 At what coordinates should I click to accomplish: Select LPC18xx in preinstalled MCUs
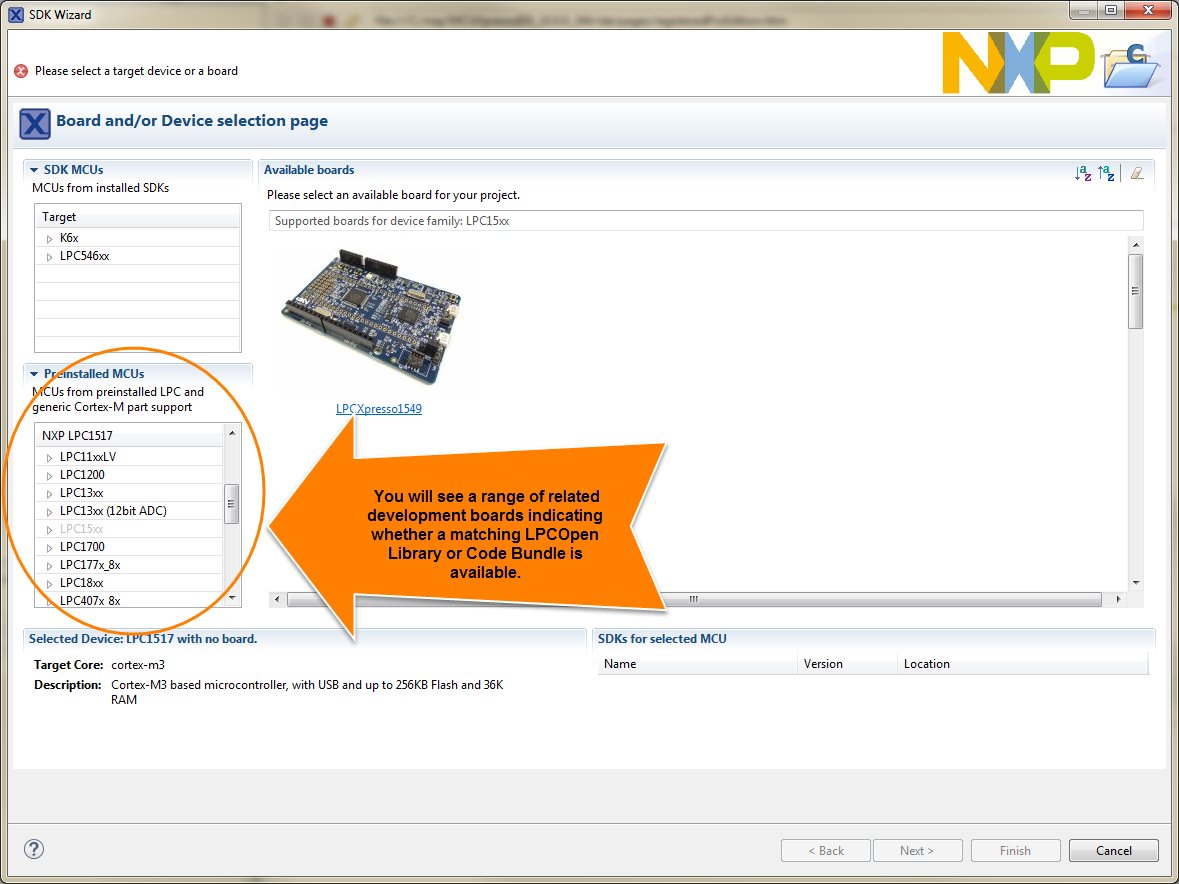[82, 583]
